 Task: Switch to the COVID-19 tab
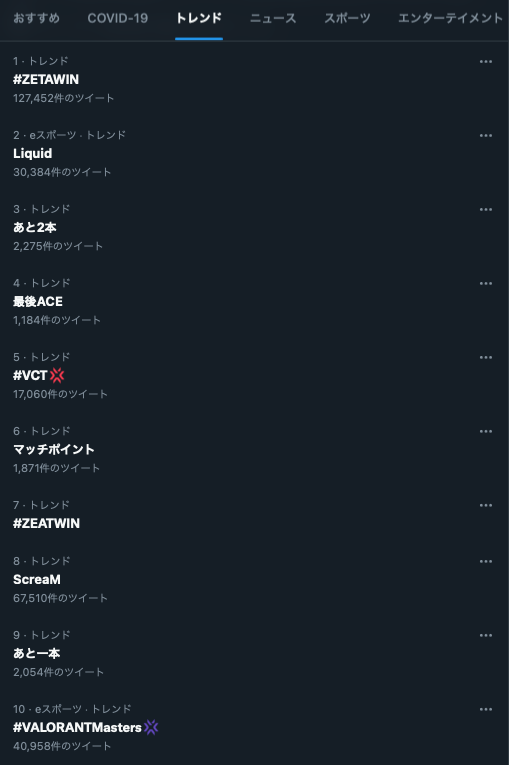tap(118, 19)
